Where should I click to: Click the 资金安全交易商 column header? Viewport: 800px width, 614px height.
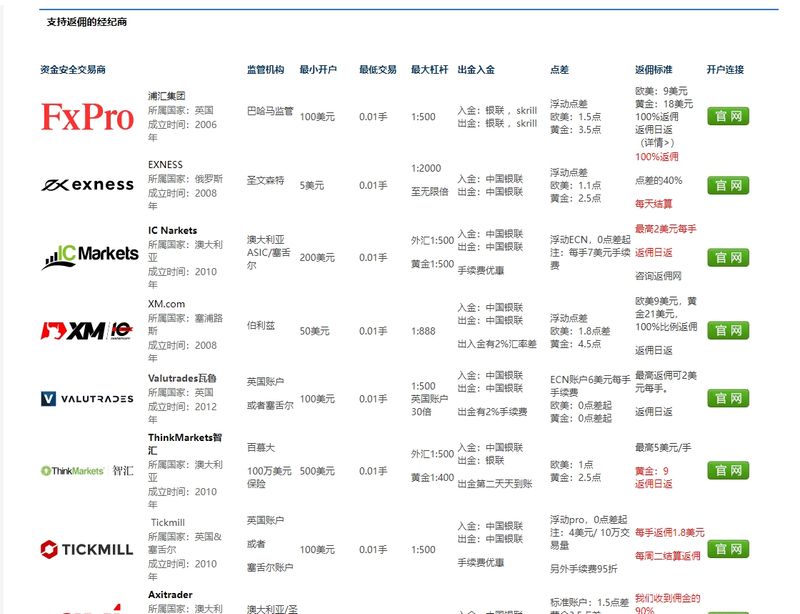tap(73, 69)
